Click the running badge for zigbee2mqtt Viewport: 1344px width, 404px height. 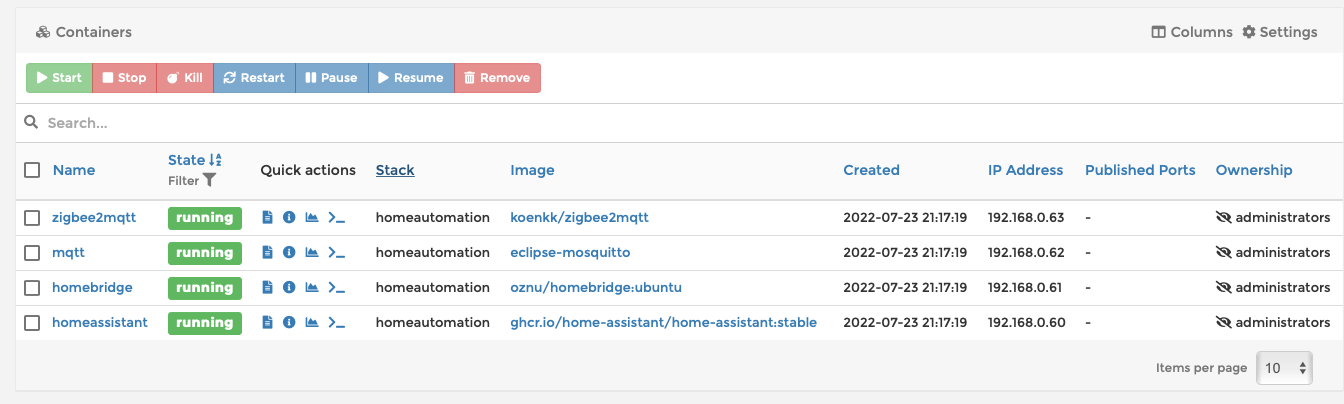pyautogui.click(x=205, y=218)
